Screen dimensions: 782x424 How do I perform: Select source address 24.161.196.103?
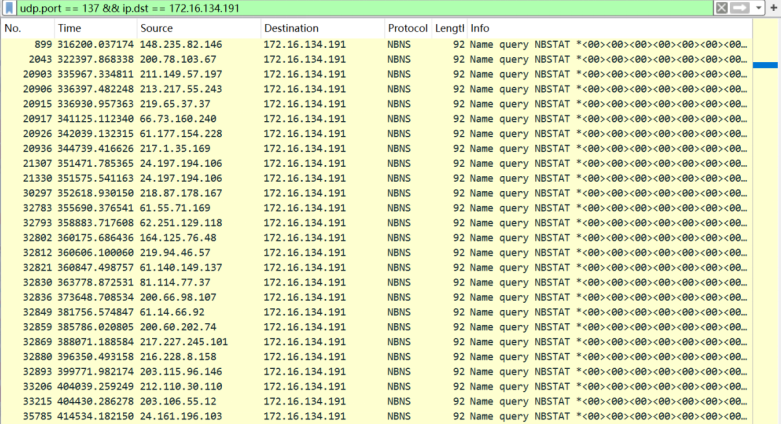(181, 417)
